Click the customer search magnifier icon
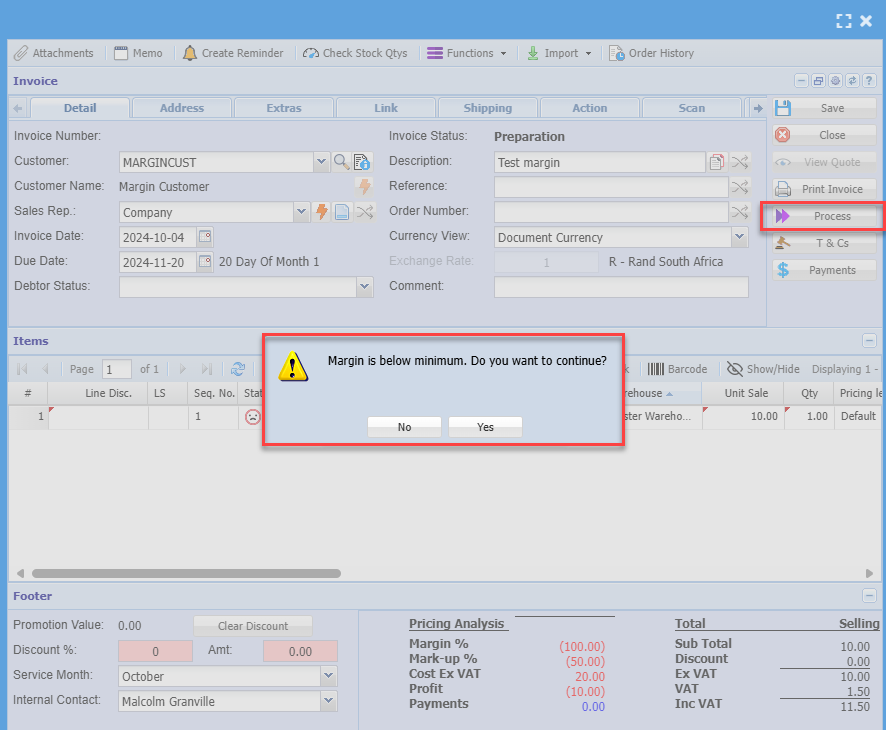This screenshot has height=730, width=886. [341, 161]
